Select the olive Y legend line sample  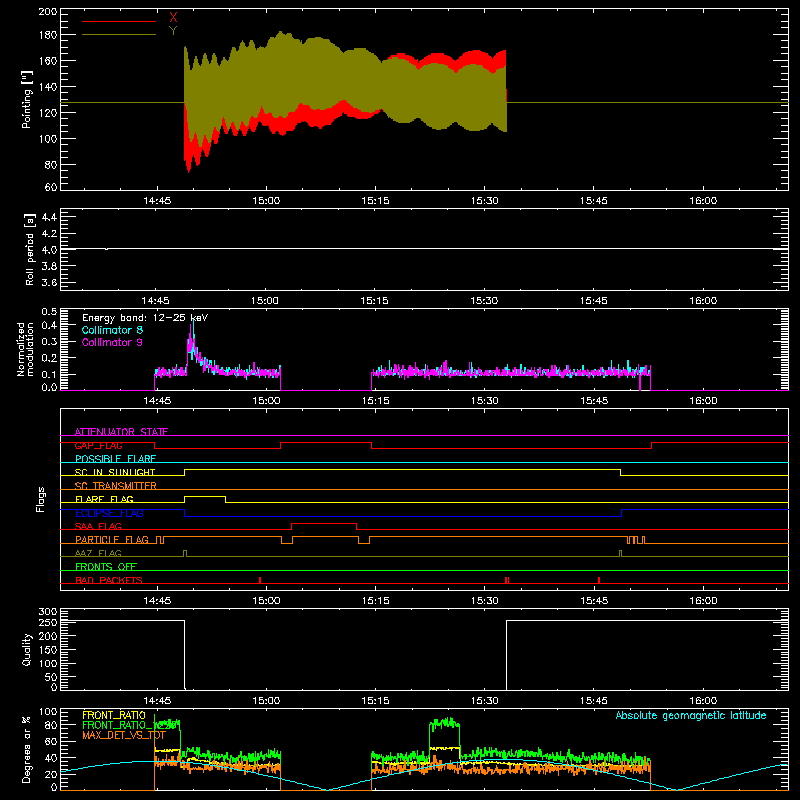point(119,34)
